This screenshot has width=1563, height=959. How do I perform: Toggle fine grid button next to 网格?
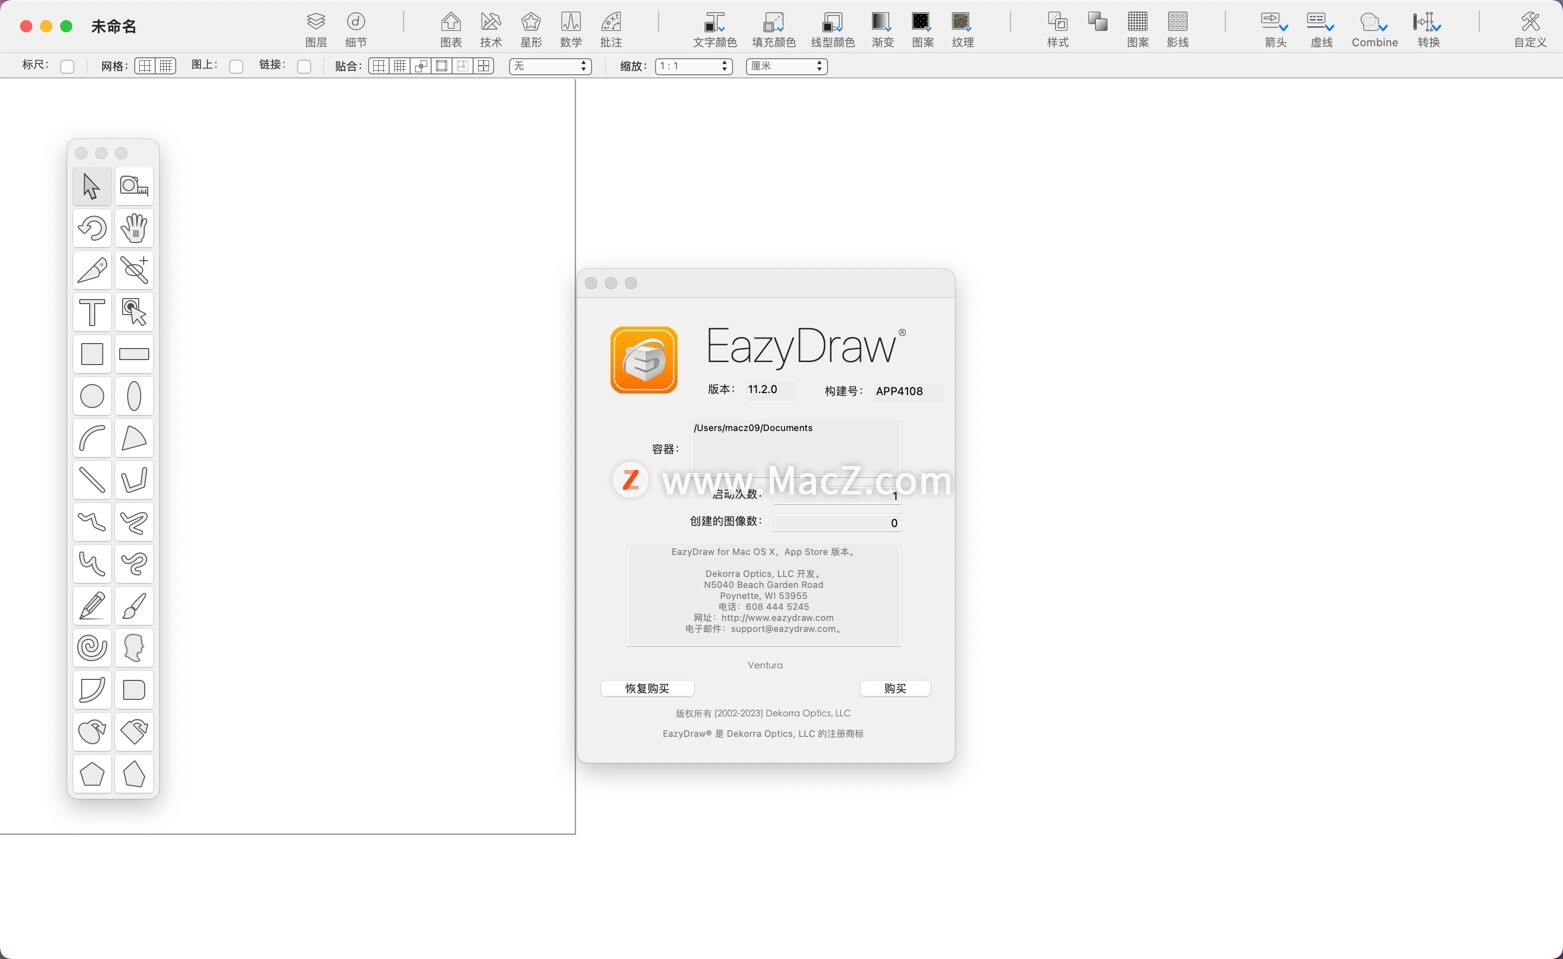(166, 66)
